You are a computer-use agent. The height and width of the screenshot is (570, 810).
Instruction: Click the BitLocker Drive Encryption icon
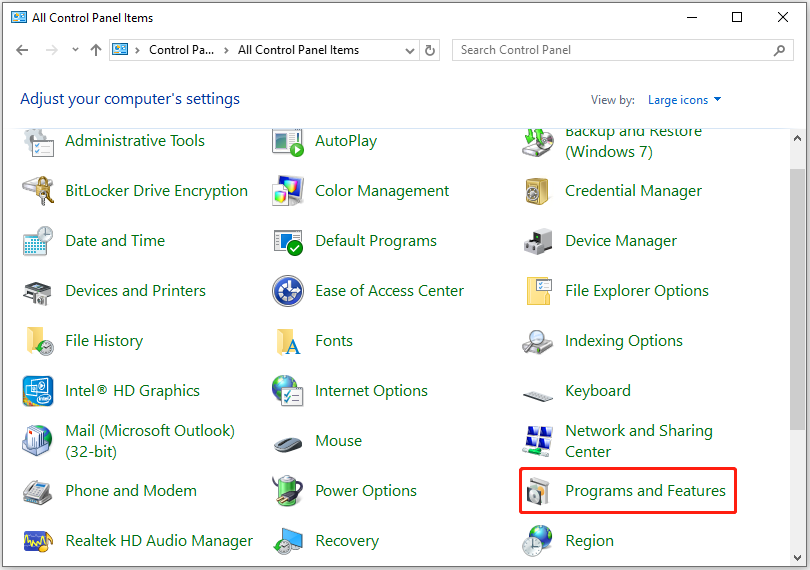pyautogui.click(x=38, y=191)
